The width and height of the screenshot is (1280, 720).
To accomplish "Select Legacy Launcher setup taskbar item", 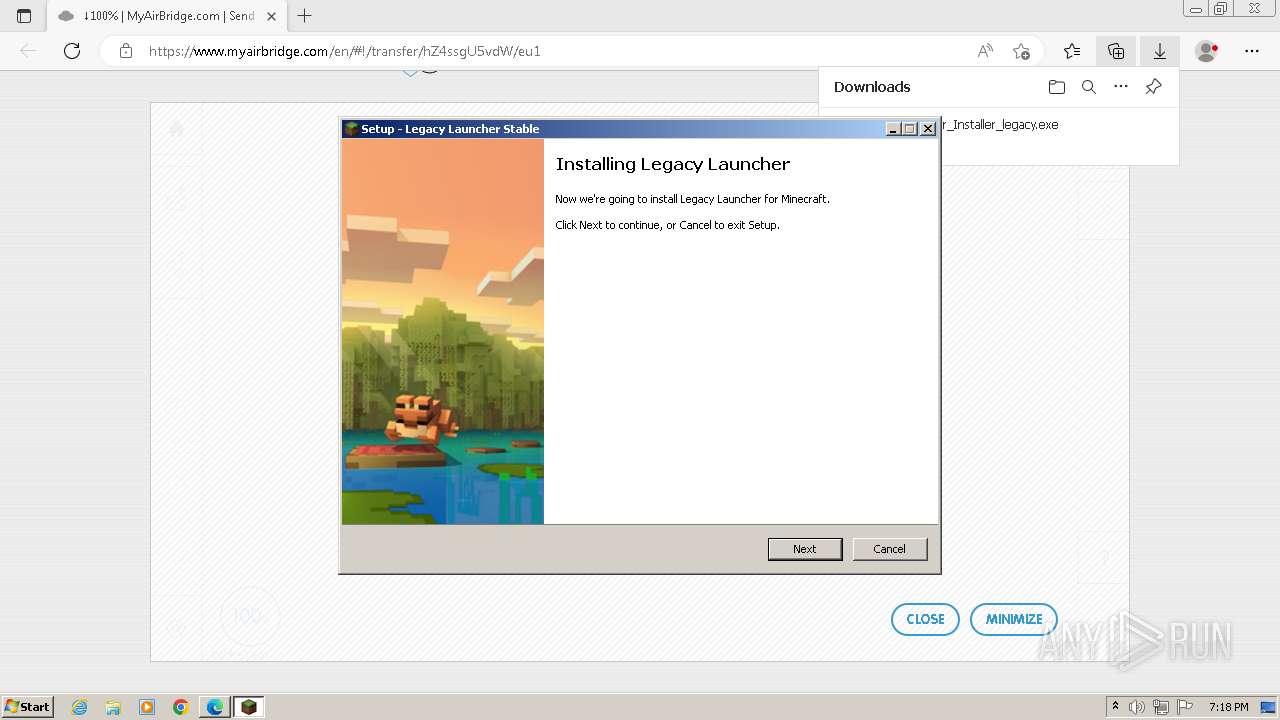I will tap(249, 707).
